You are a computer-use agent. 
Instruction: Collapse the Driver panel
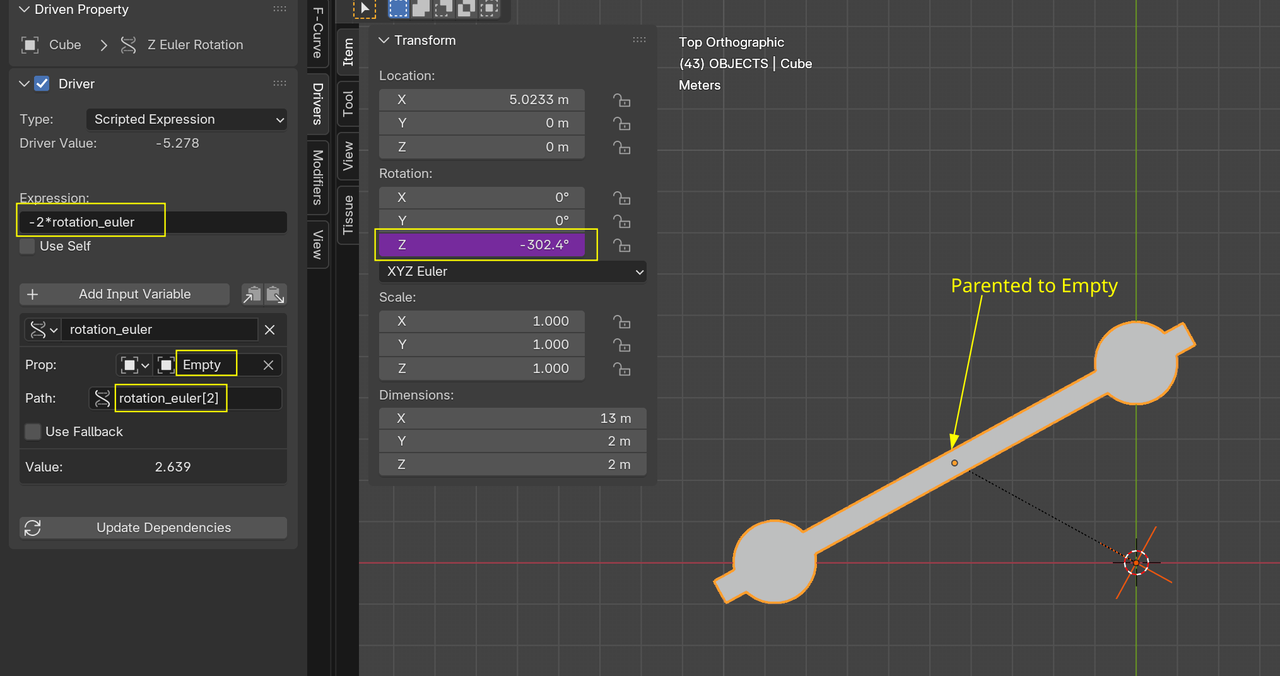[x=24, y=84]
